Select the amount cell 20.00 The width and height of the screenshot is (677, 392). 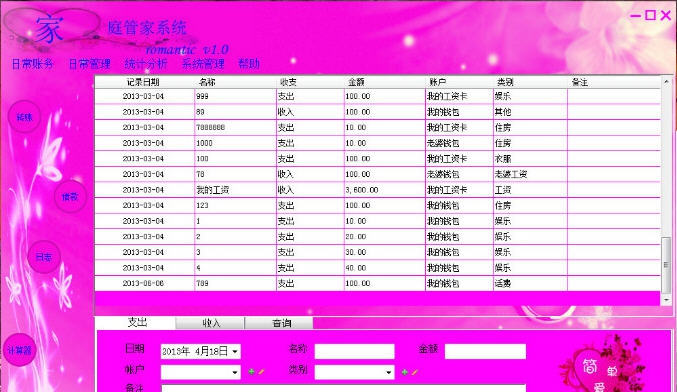tap(385, 237)
